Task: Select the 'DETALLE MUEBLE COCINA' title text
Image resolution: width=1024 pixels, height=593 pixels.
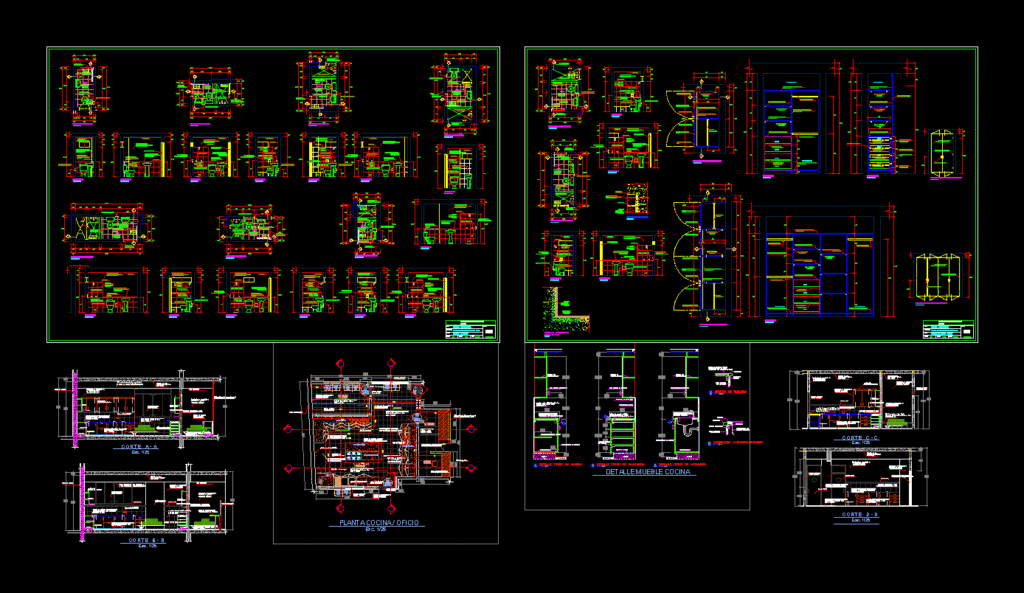Action: [x=647, y=472]
